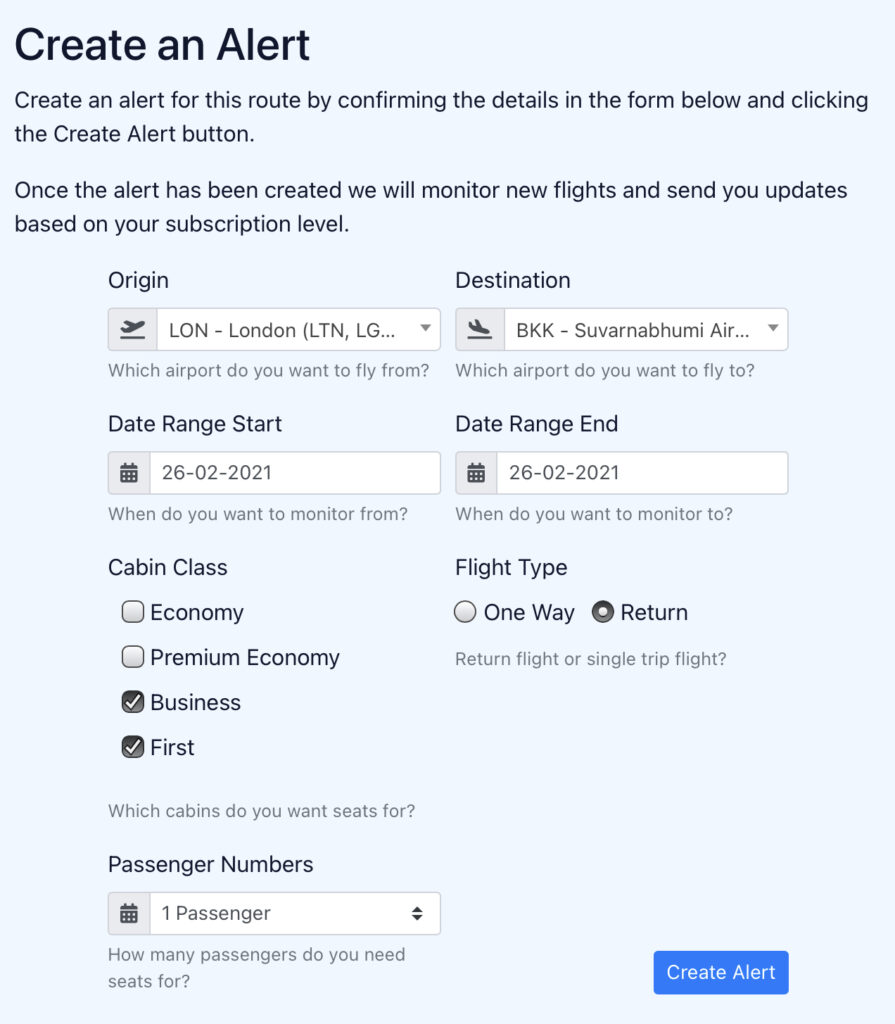Click the departing plane icon beside Origin
The image size is (895, 1024).
pos(133,329)
